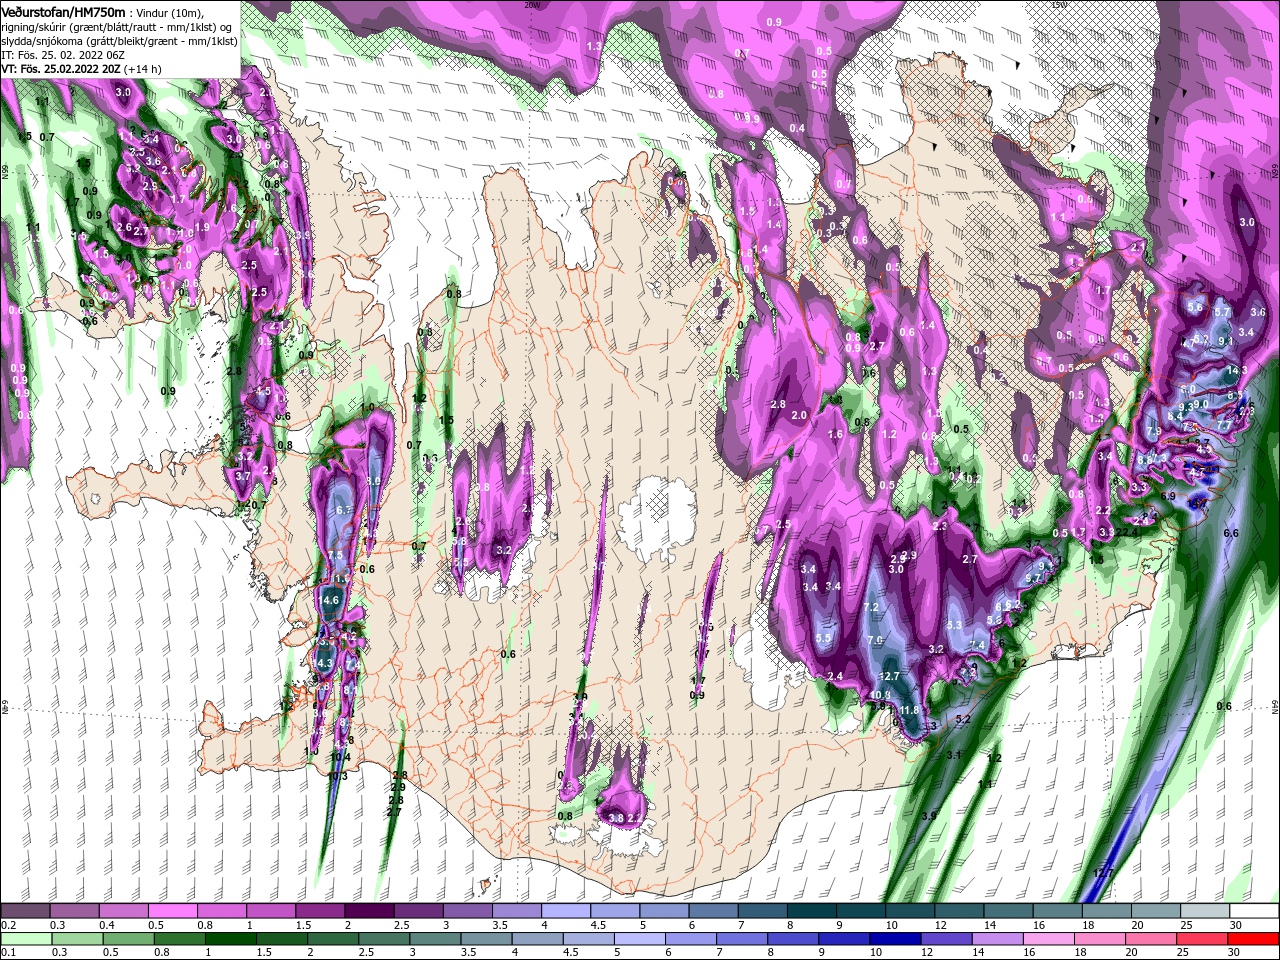Click the value "3.8" over the south coast glacier
The height and width of the screenshot is (960, 1280).
click(616, 818)
